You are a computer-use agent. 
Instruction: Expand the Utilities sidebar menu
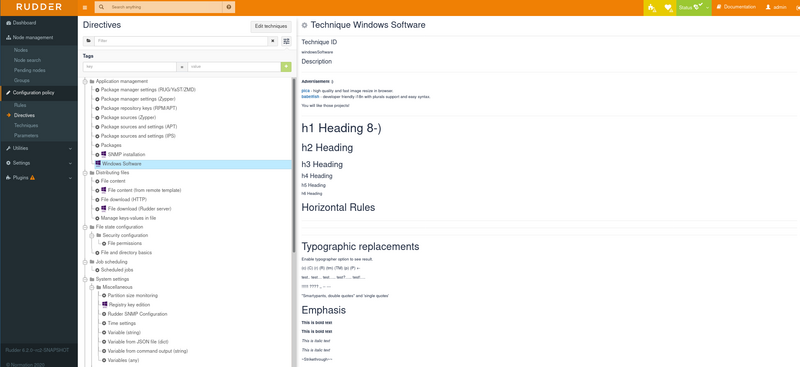click(39, 148)
